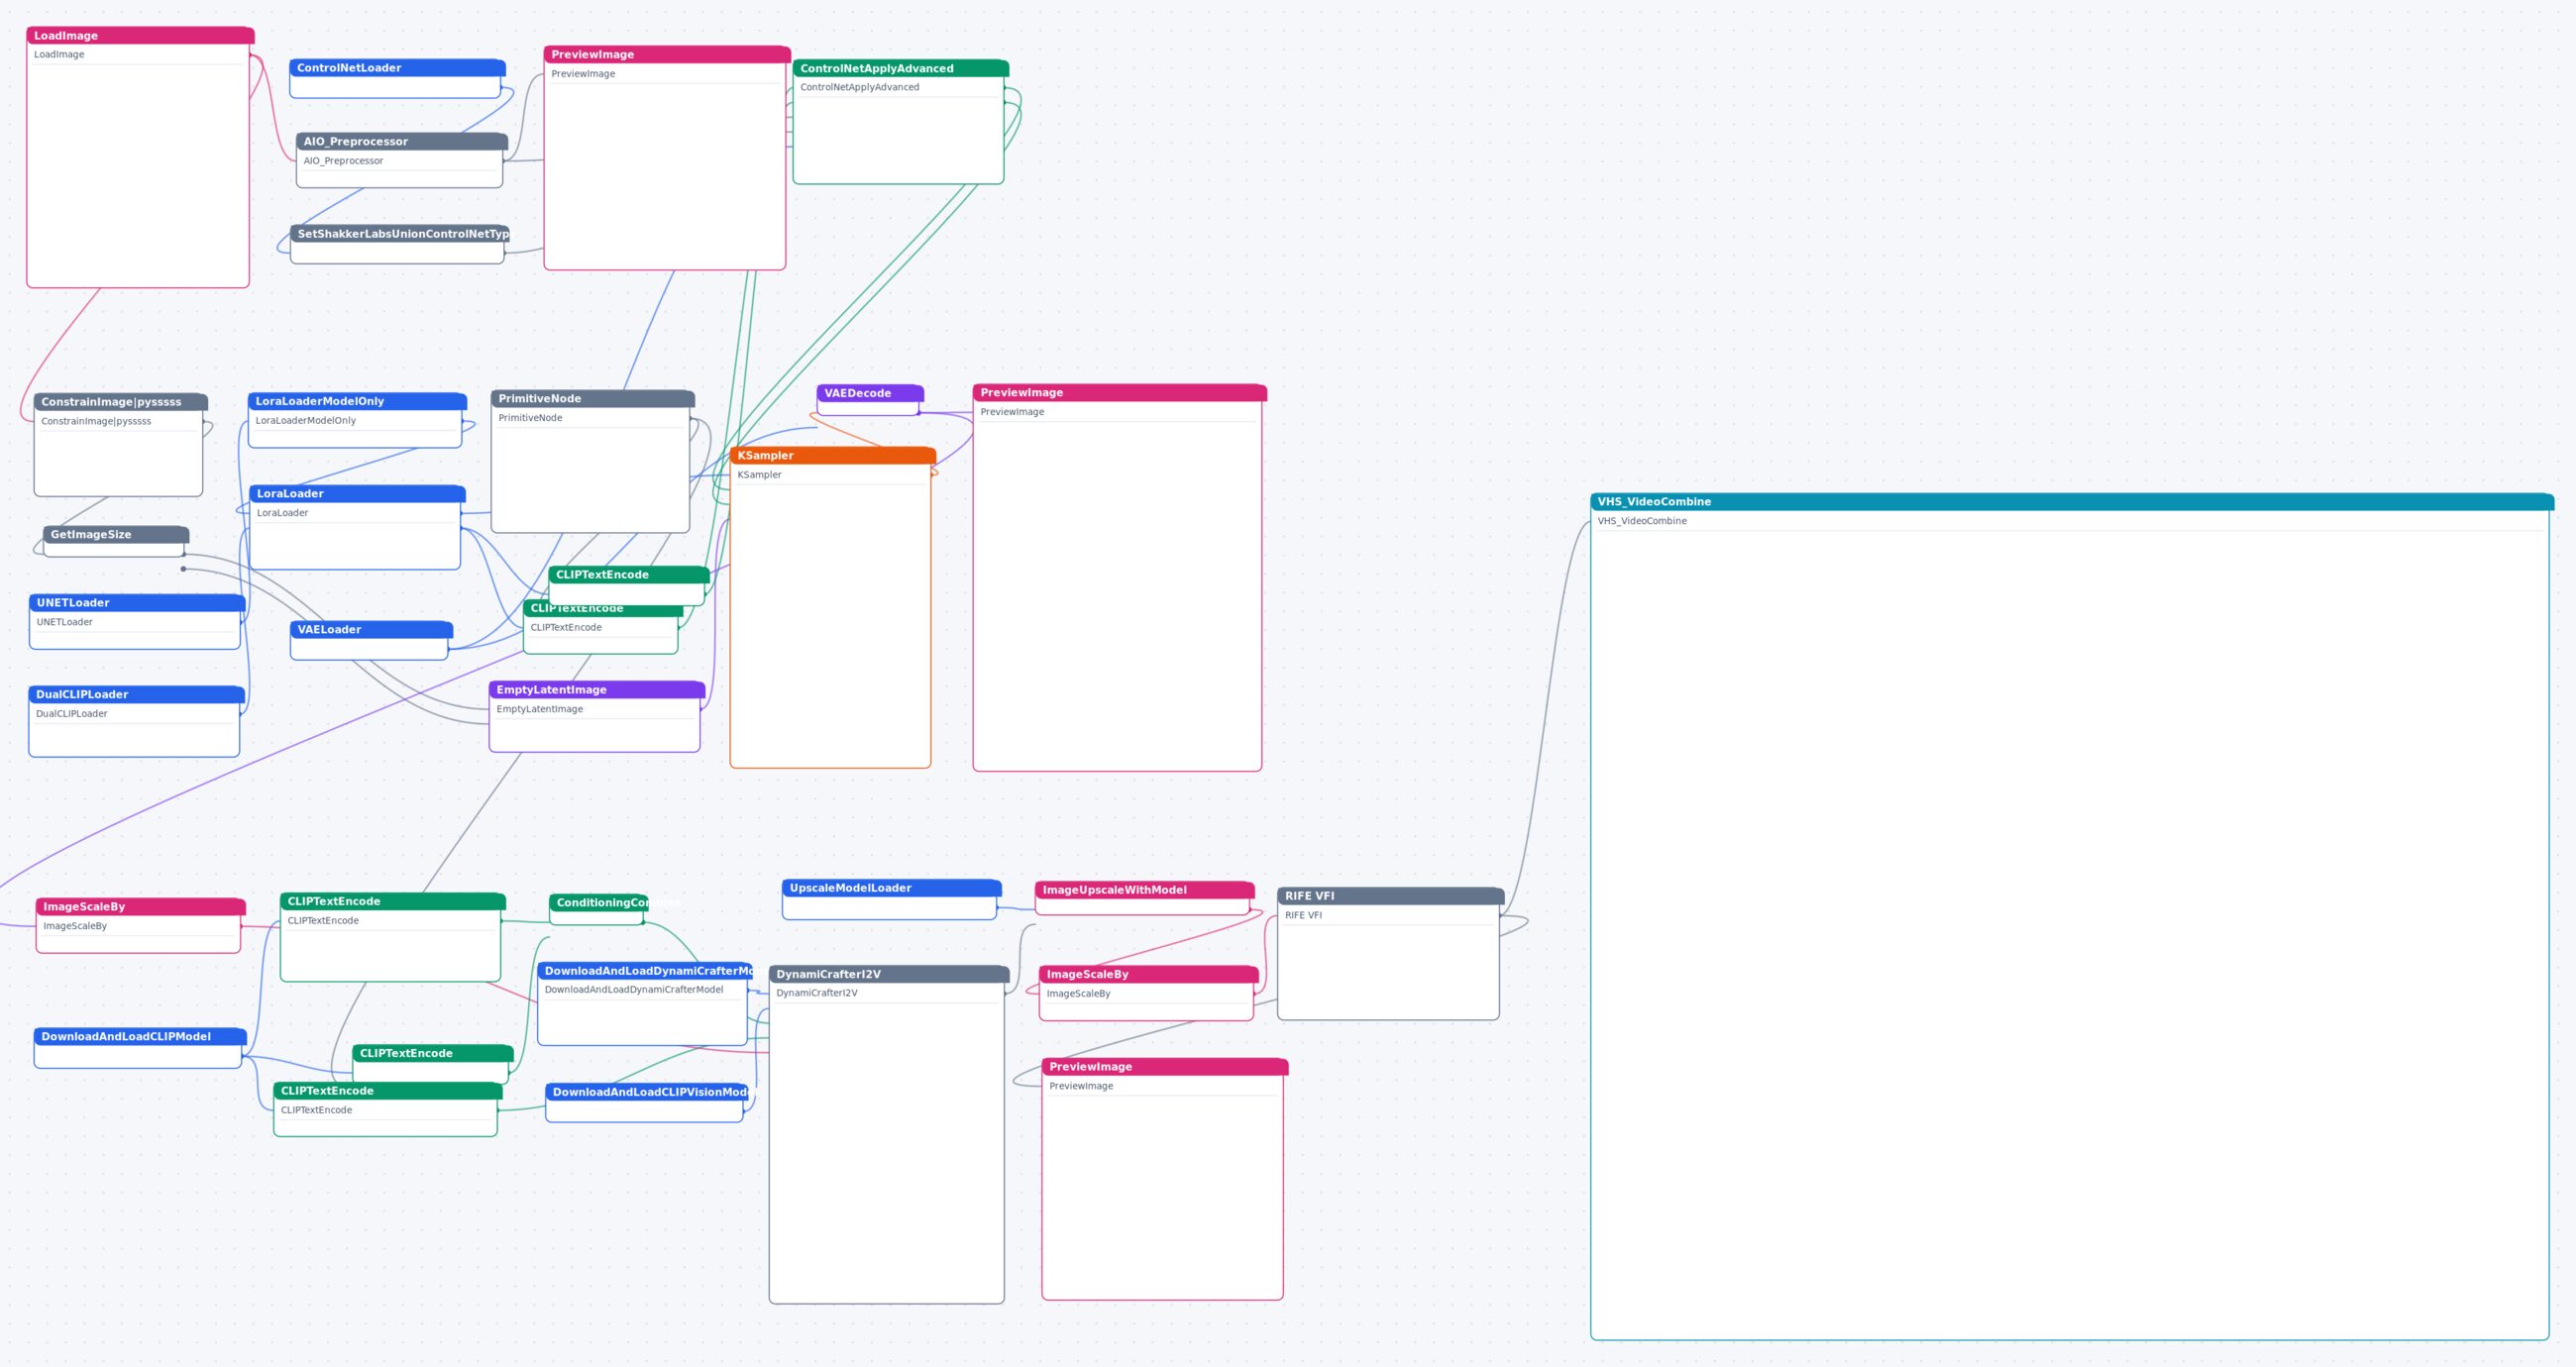Click the ConditioningCombine node title
This screenshot has height=1367, width=2576.
coord(598,903)
